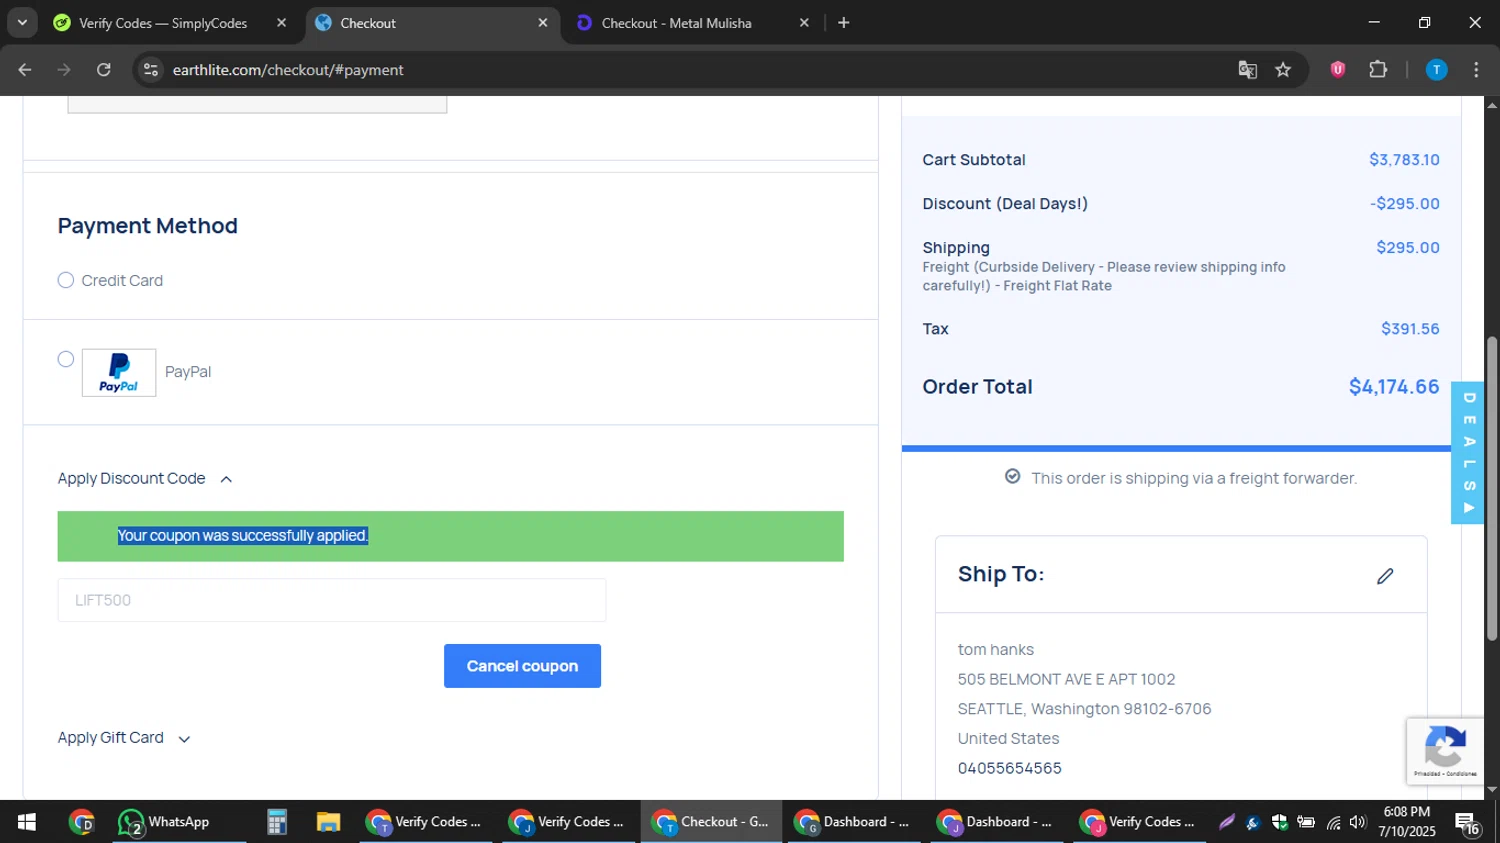
Task: Select Credit Card payment method
Action: (66, 280)
